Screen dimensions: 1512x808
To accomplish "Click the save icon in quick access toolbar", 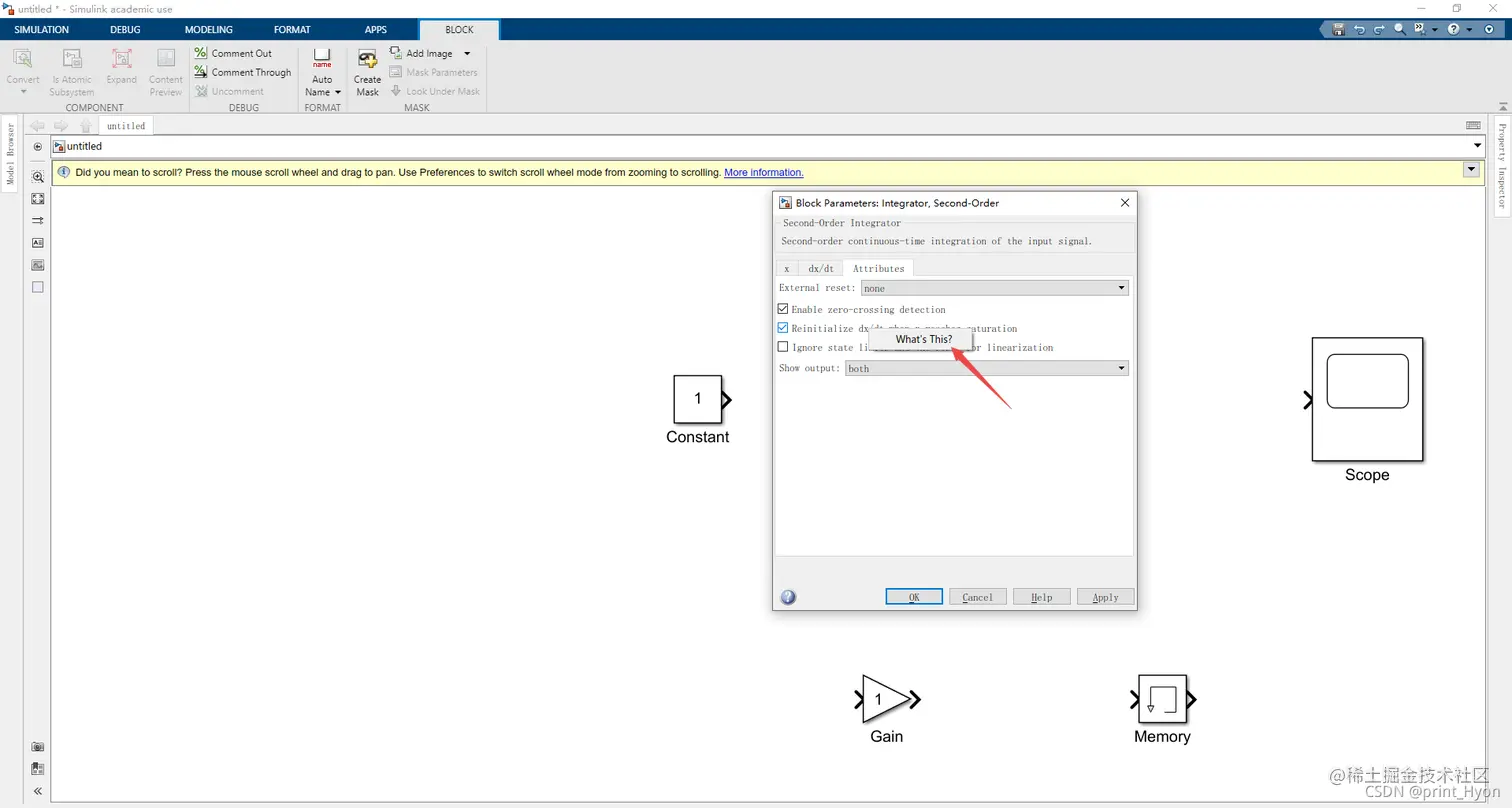I will (x=1338, y=30).
